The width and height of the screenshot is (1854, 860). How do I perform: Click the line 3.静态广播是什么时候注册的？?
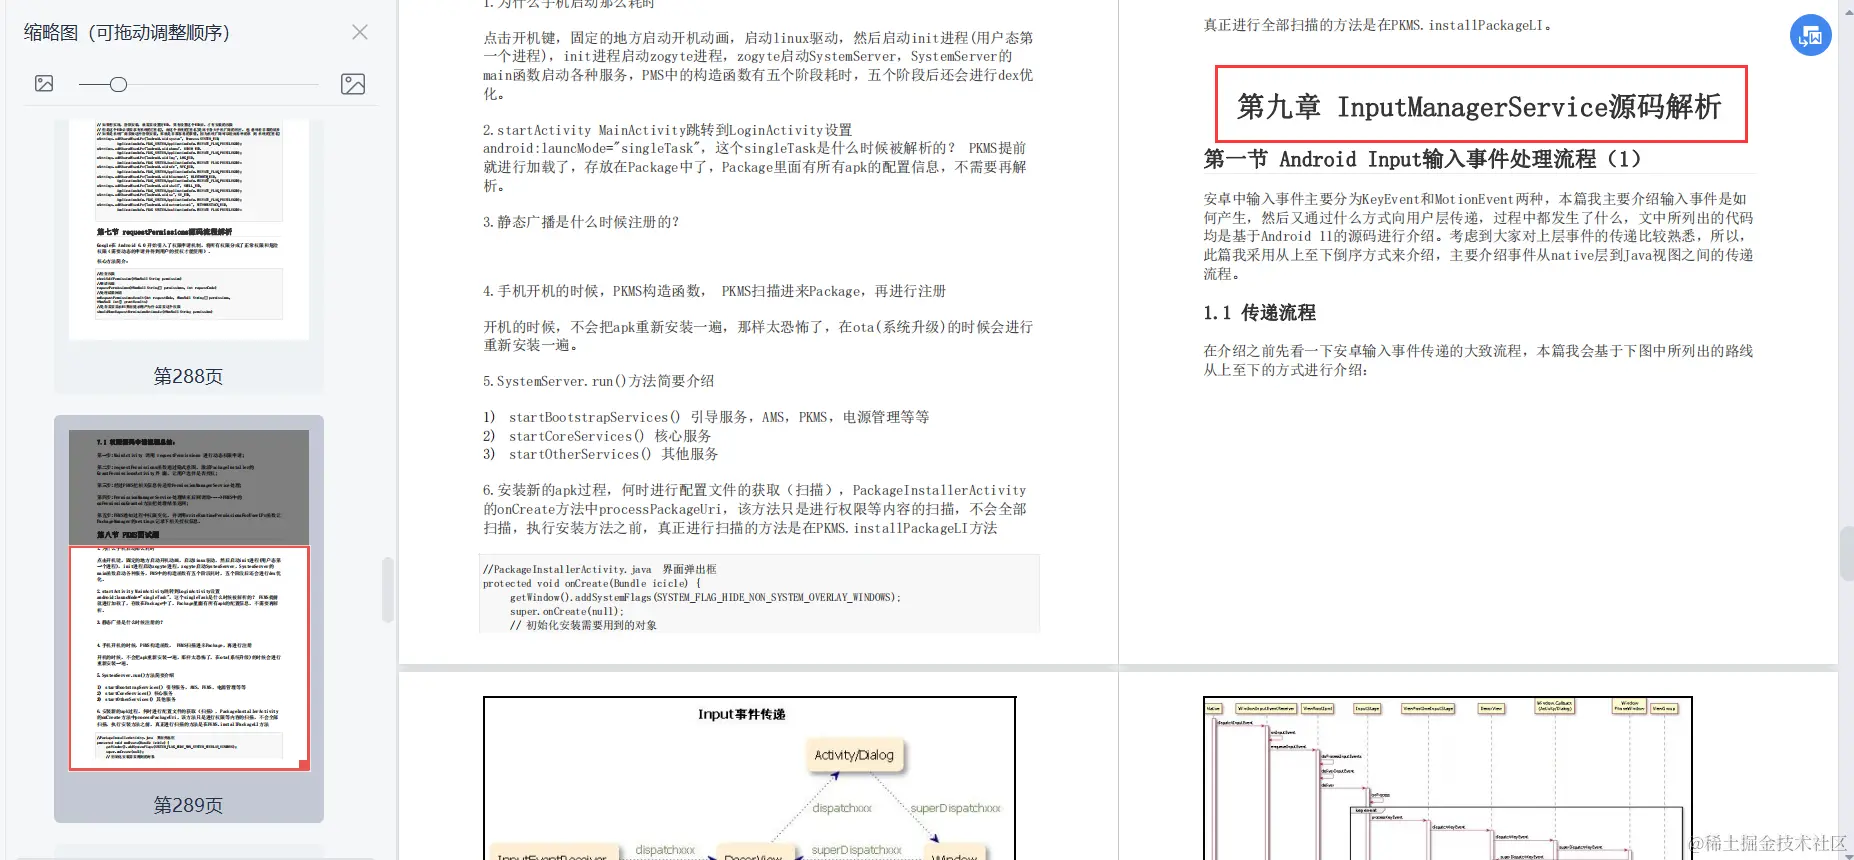point(581,222)
